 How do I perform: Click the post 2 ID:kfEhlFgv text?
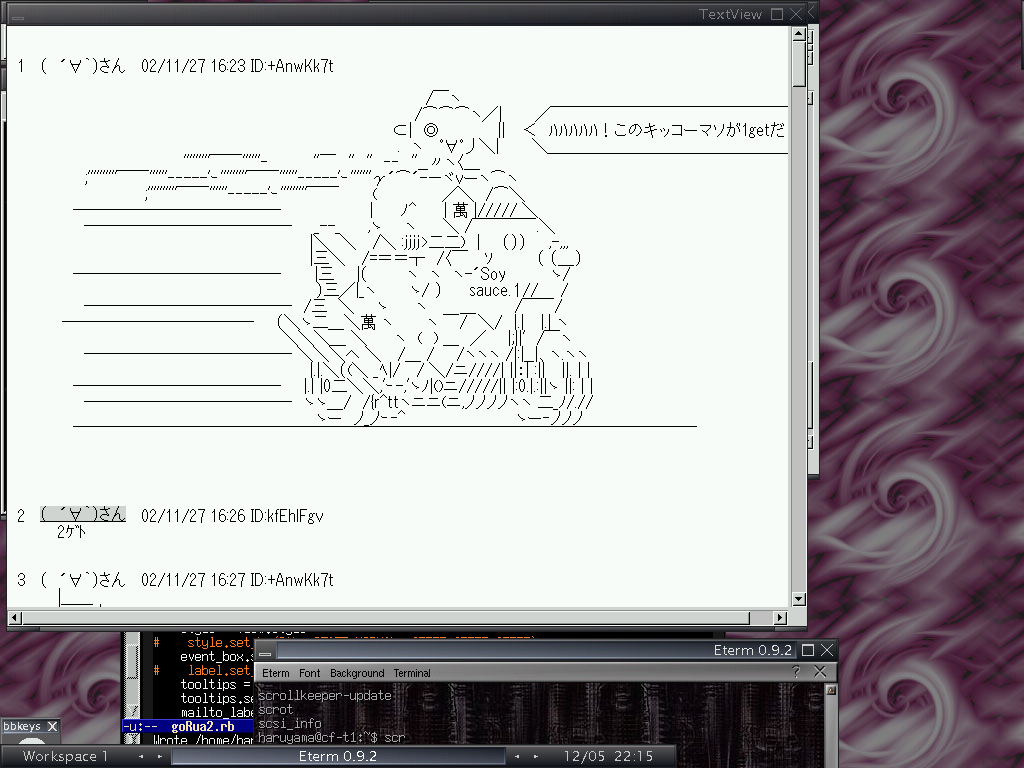(x=287, y=516)
